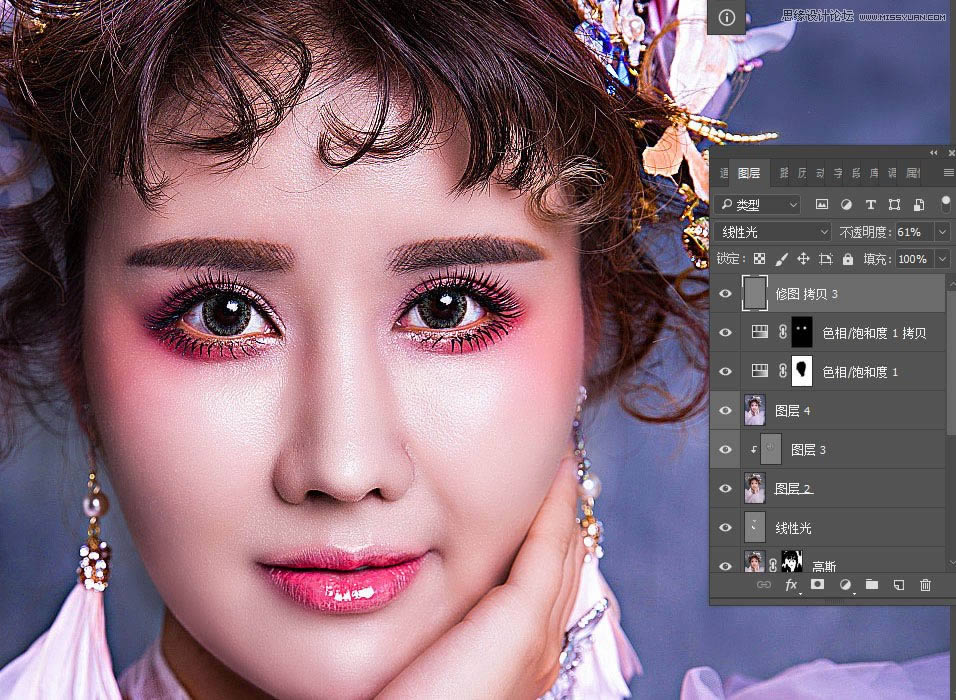Image resolution: width=956 pixels, height=700 pixels.
Task: Hide the 高斯 layer
Action: pyautogui.click(x=726, y=565)
